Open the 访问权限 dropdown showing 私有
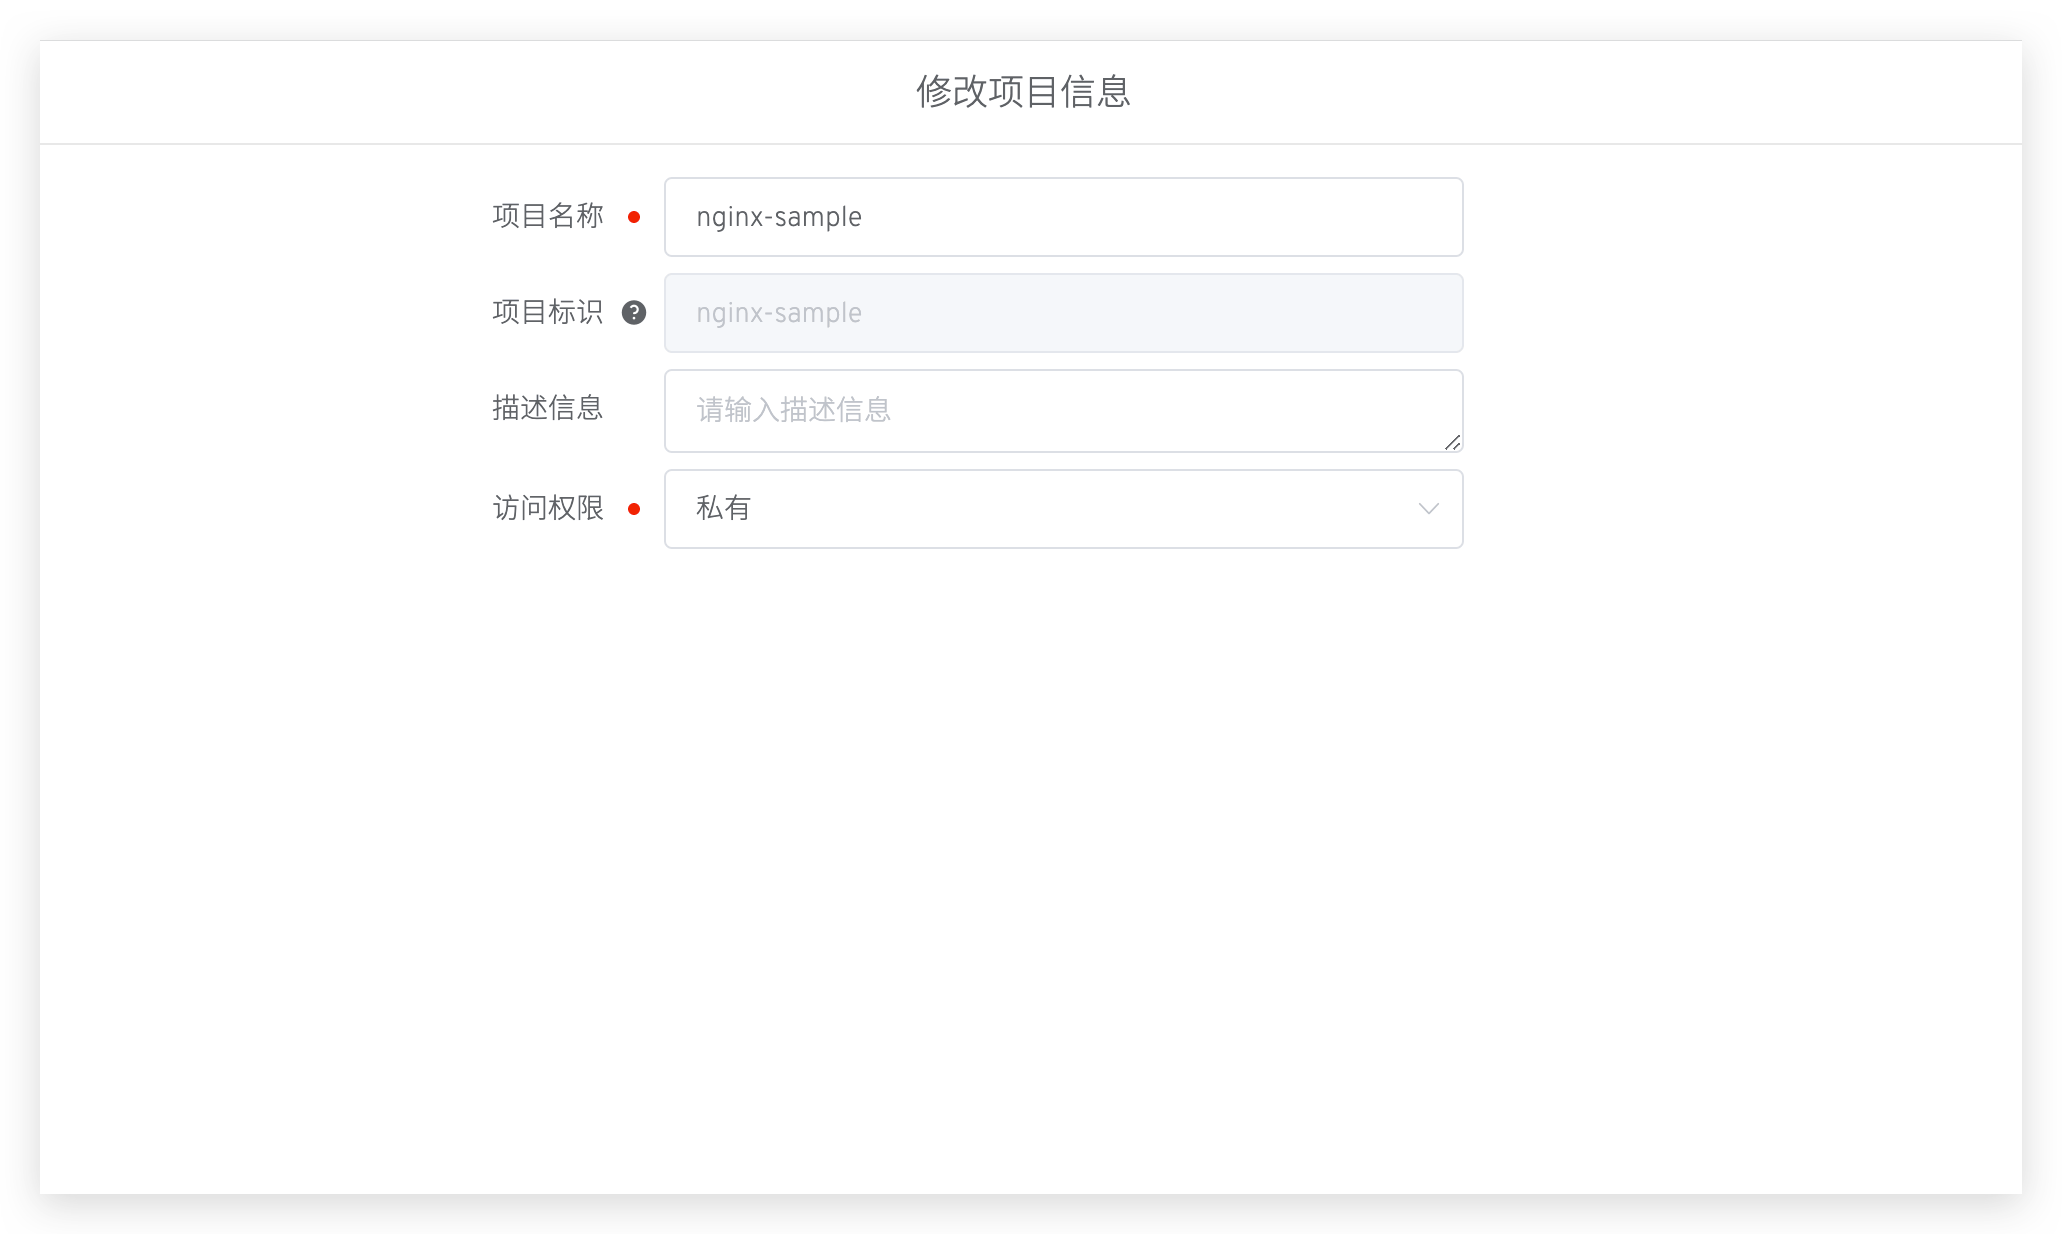Viewport: 2062px width, 1234px height. [1063, 509]
